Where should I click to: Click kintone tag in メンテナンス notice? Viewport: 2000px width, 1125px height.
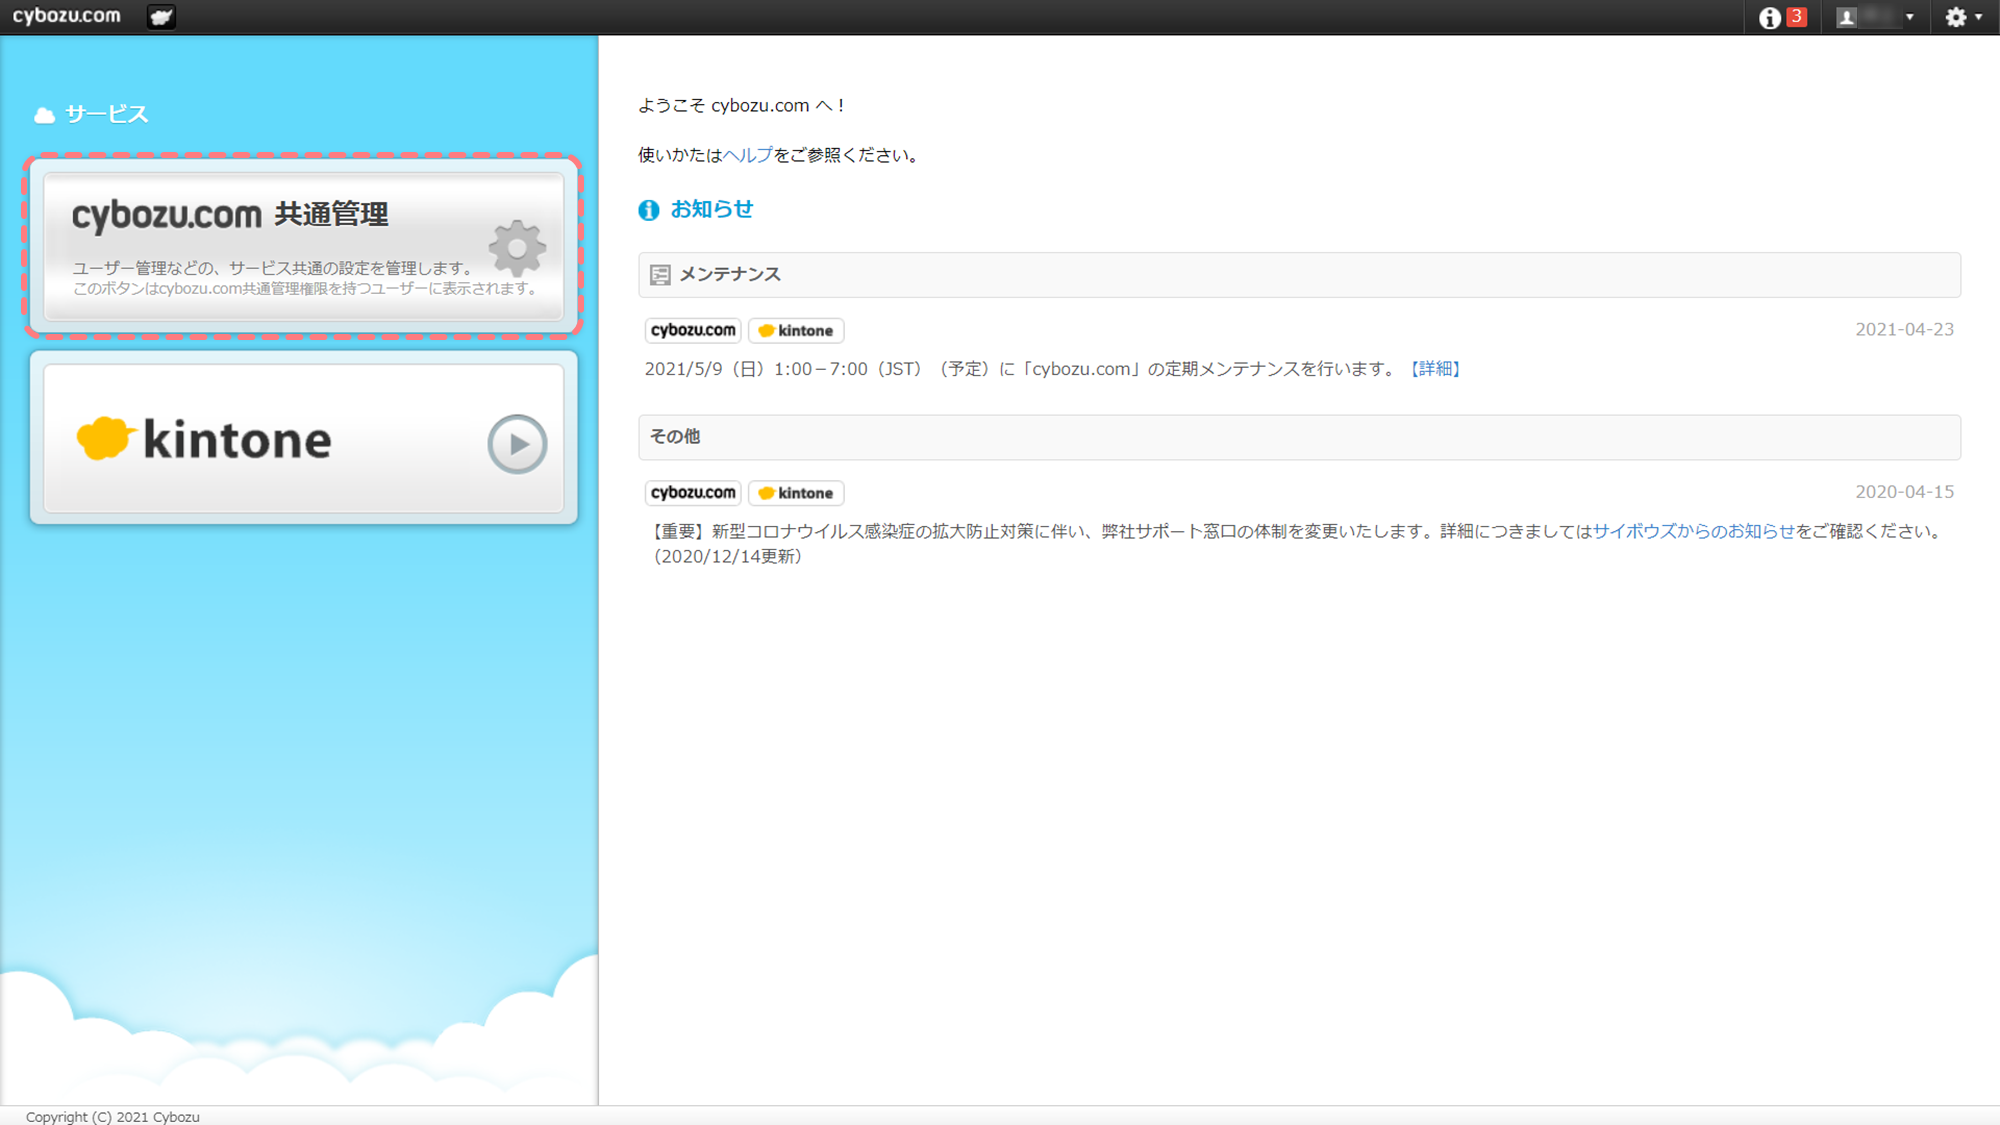pyautogui.click(x=796, y=330)
